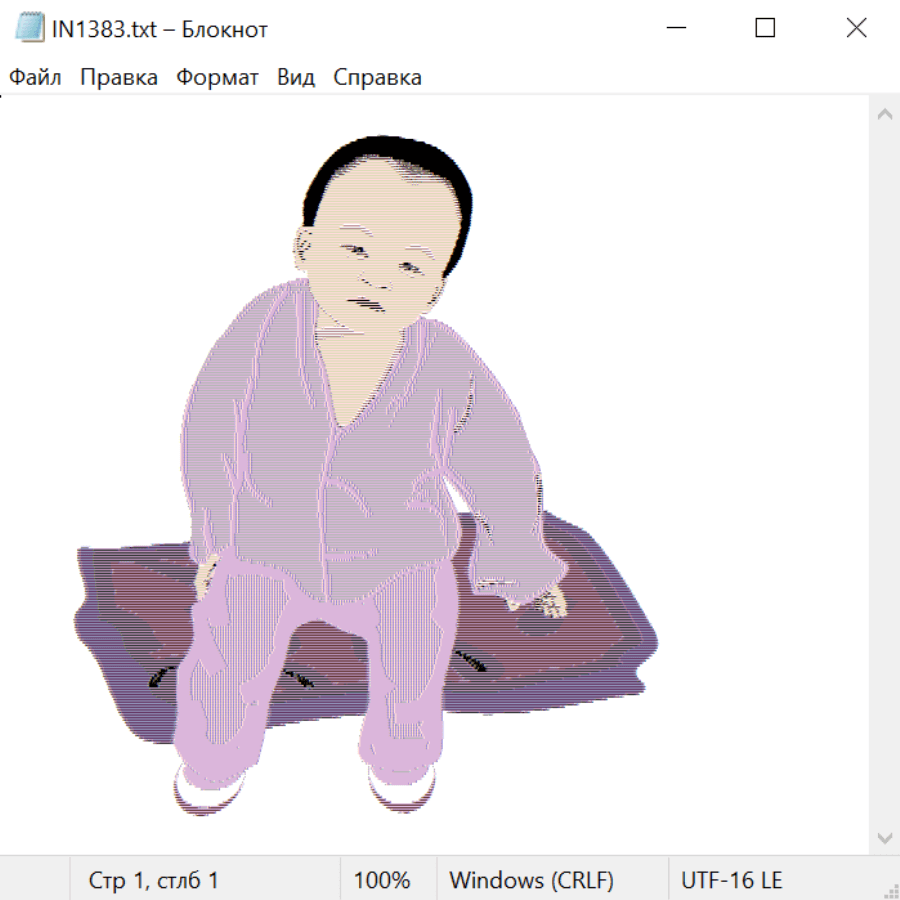Place cursor on the baby's black hair
The image size is (900, 900).
[390, 151]
